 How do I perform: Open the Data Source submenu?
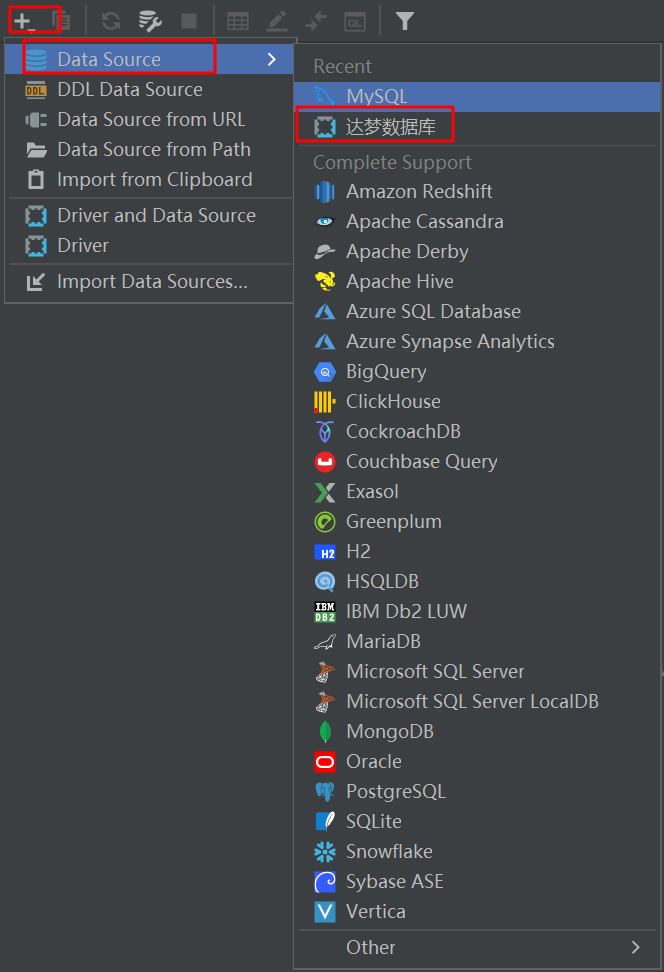pyautogui.click(x=149, y=59)
